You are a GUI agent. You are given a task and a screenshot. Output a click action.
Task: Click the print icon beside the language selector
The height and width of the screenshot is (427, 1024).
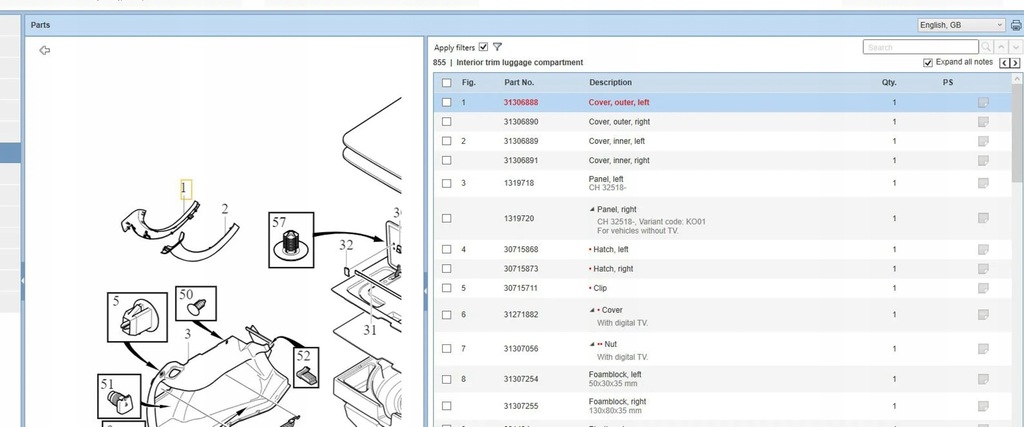click(x=1016, y=25)
